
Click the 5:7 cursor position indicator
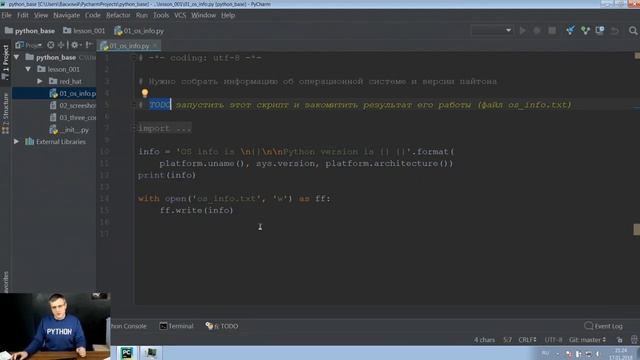tap(507, 340)
